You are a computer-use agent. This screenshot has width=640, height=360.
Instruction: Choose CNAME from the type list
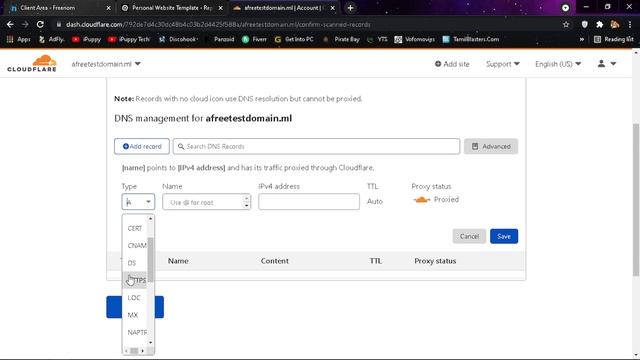(136, 245)
